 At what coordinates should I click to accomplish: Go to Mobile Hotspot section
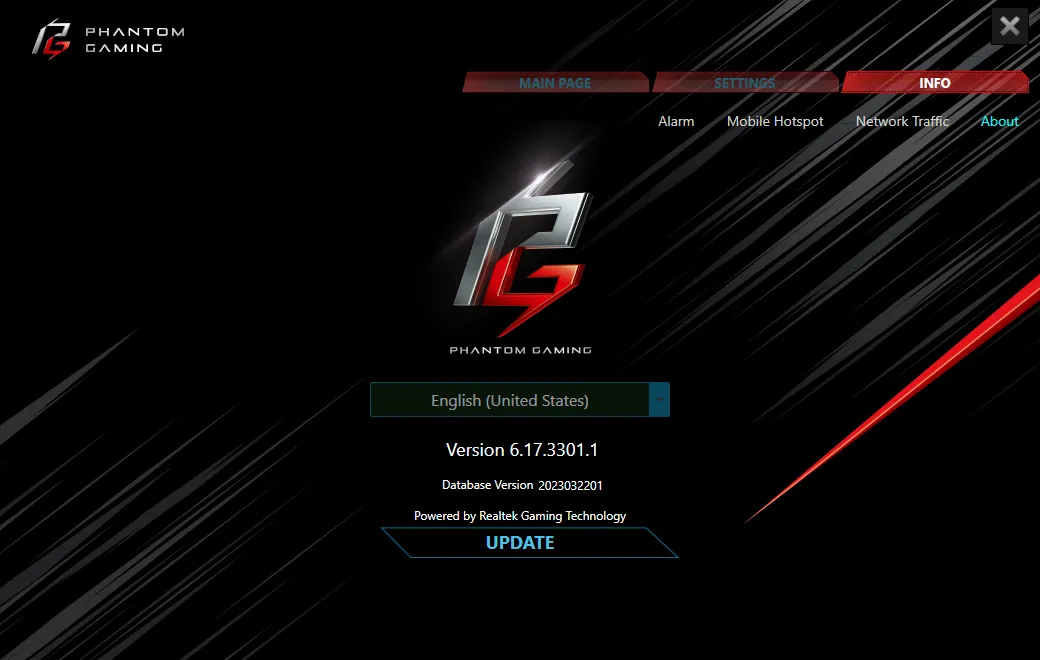coord(775,121)
